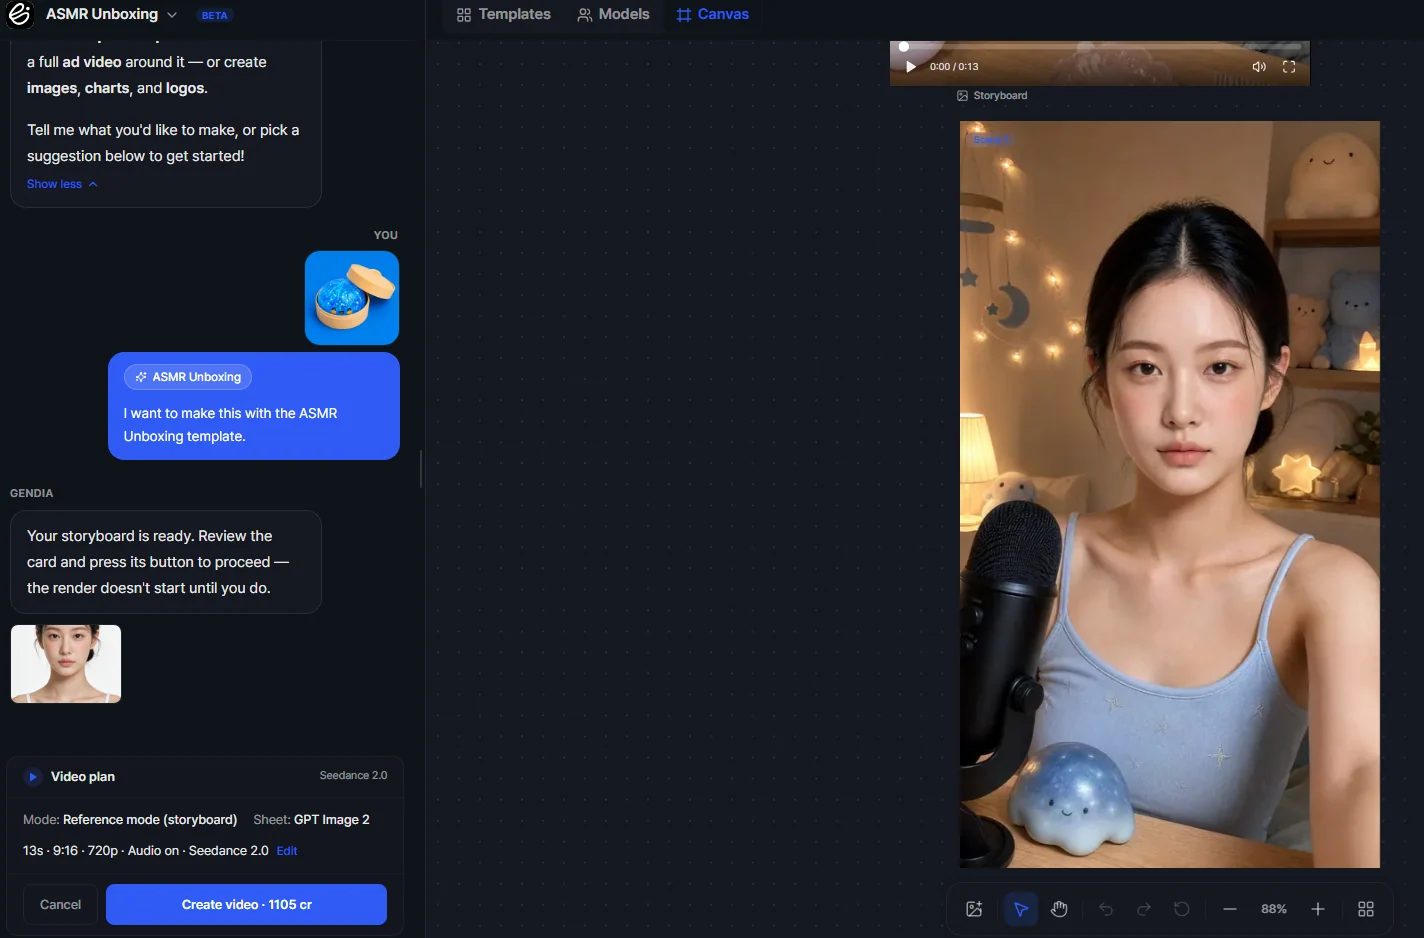Switch to the Templates tab

504,14
